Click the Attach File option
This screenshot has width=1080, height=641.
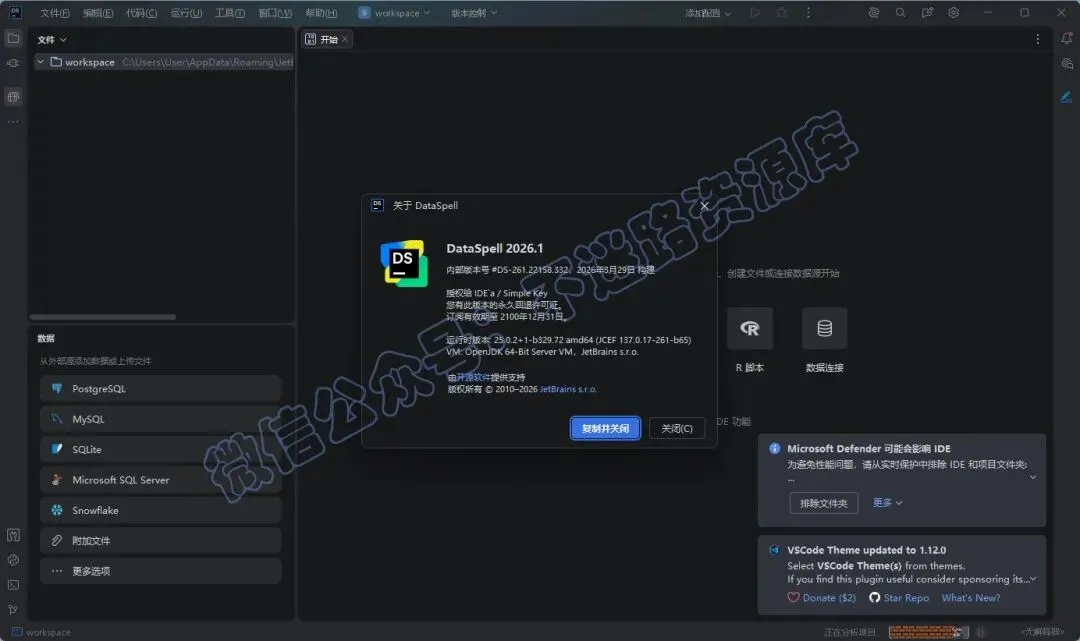point(160,540)
